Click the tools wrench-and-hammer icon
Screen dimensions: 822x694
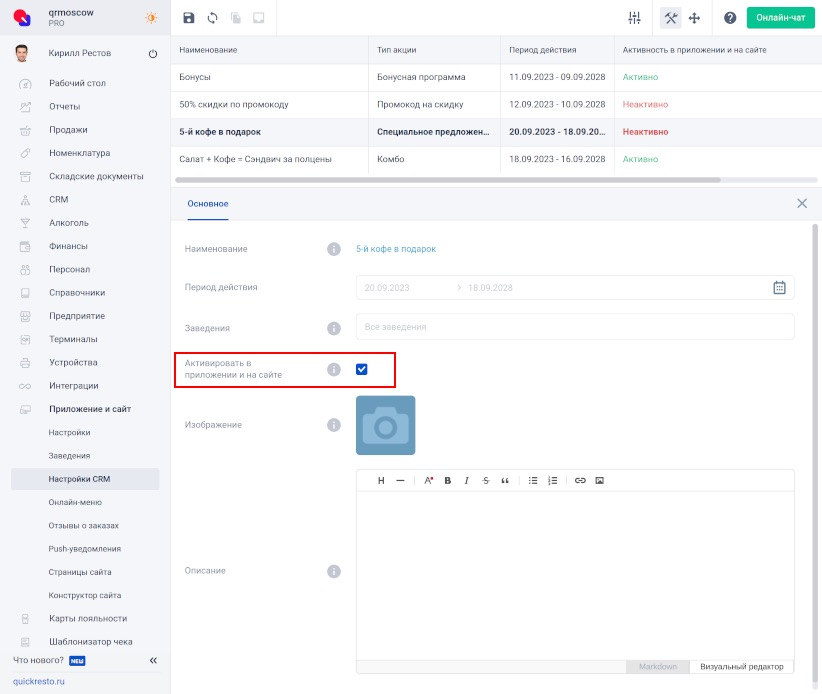pos(670,18)
